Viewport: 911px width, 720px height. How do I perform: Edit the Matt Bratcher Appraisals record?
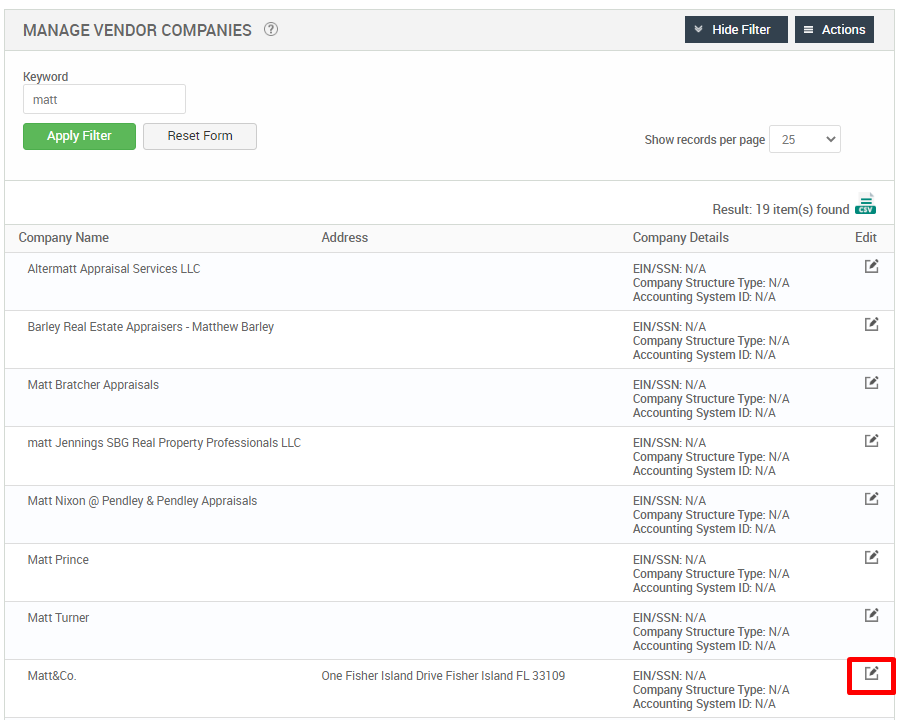click(x=871, y=382)
